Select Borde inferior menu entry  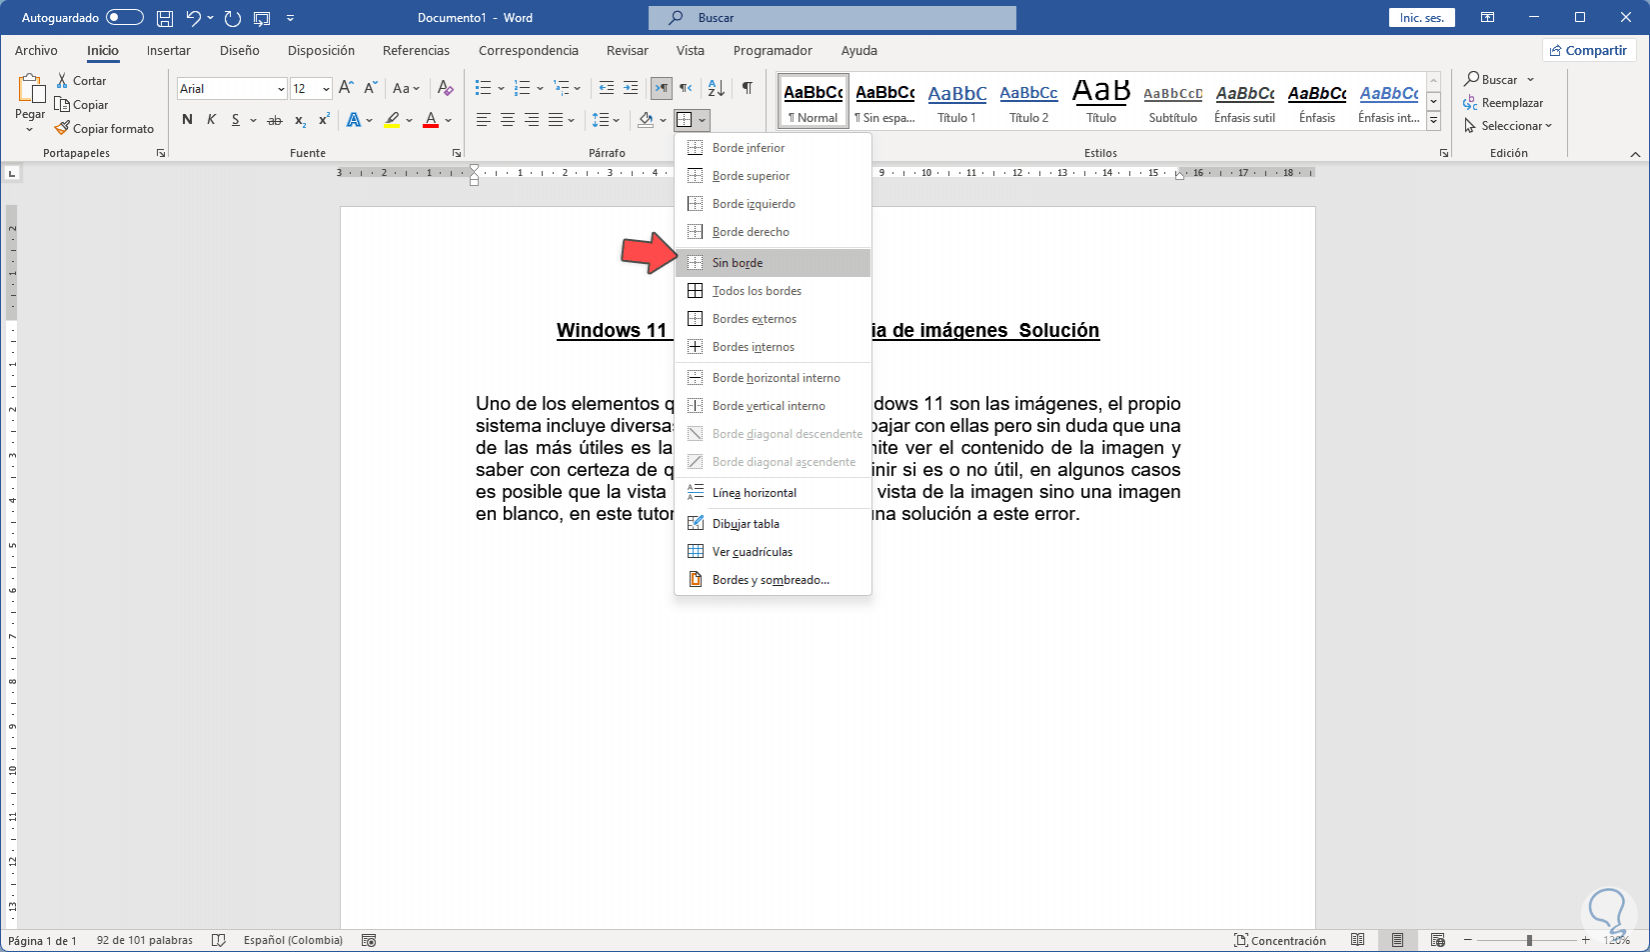(x=773, y=148)
